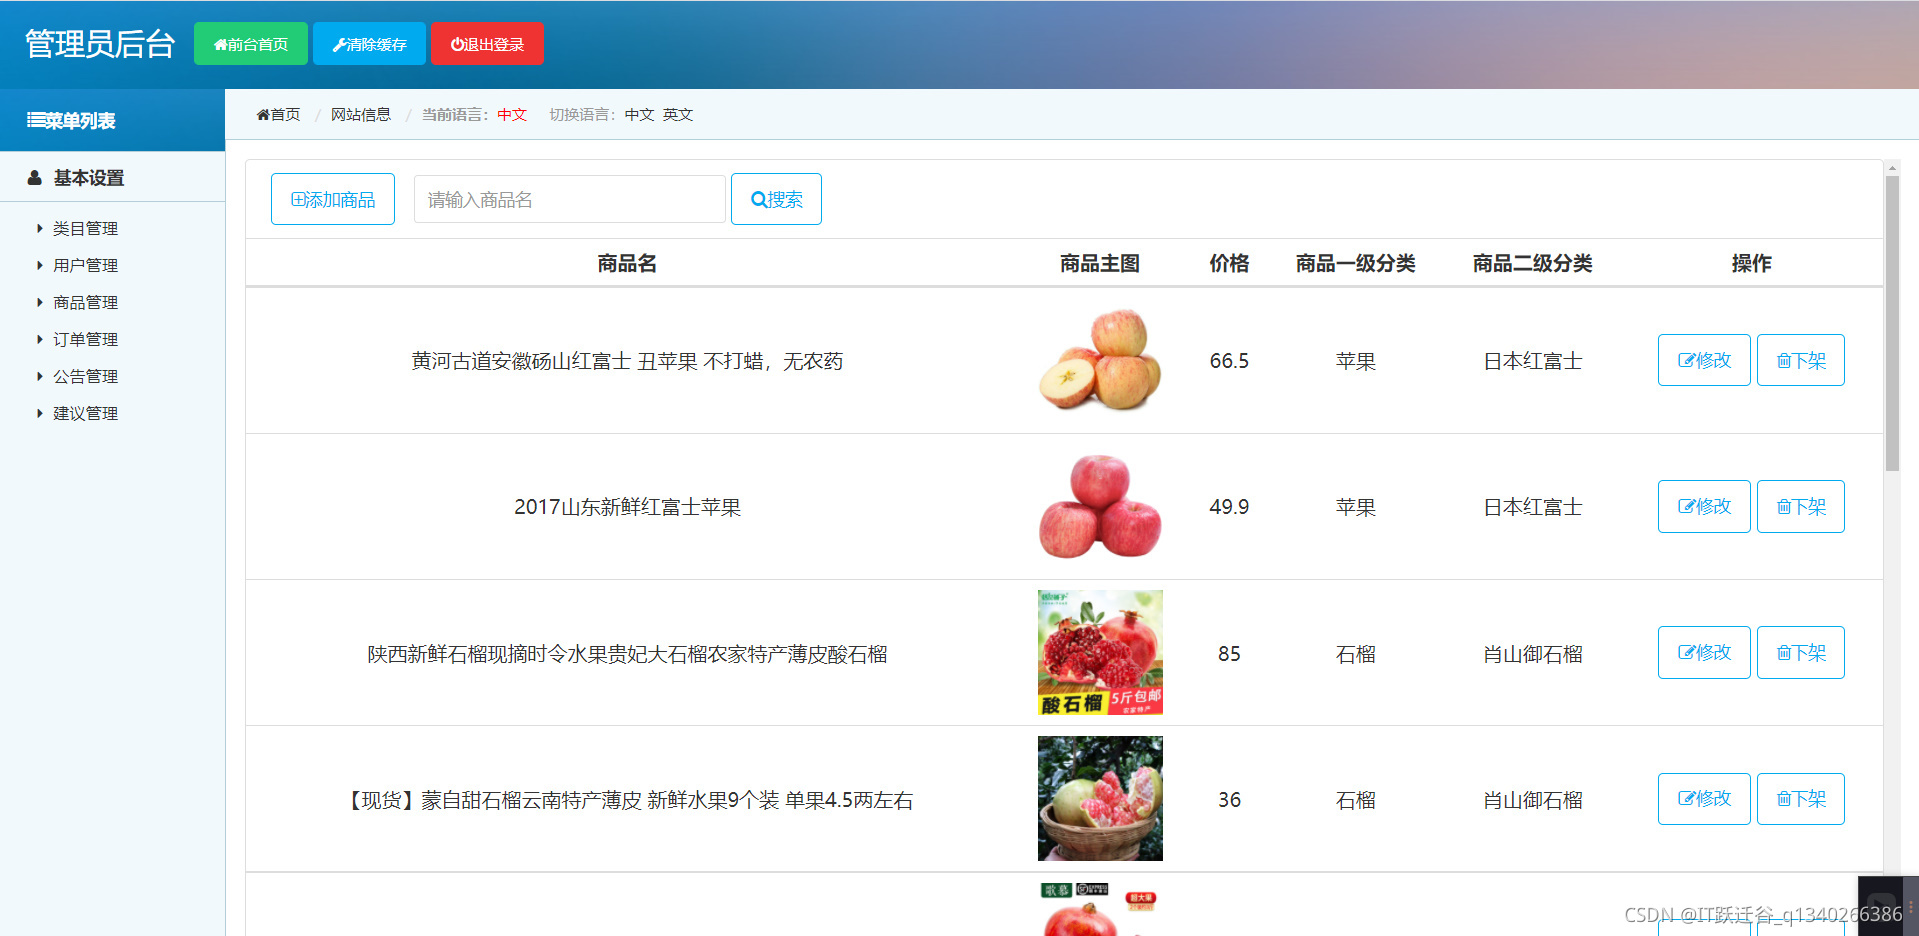Screen dimensions: 1919x936
Task: Take down the 蒙自甜石榴 product
Action: click(x=1801, y=799)
